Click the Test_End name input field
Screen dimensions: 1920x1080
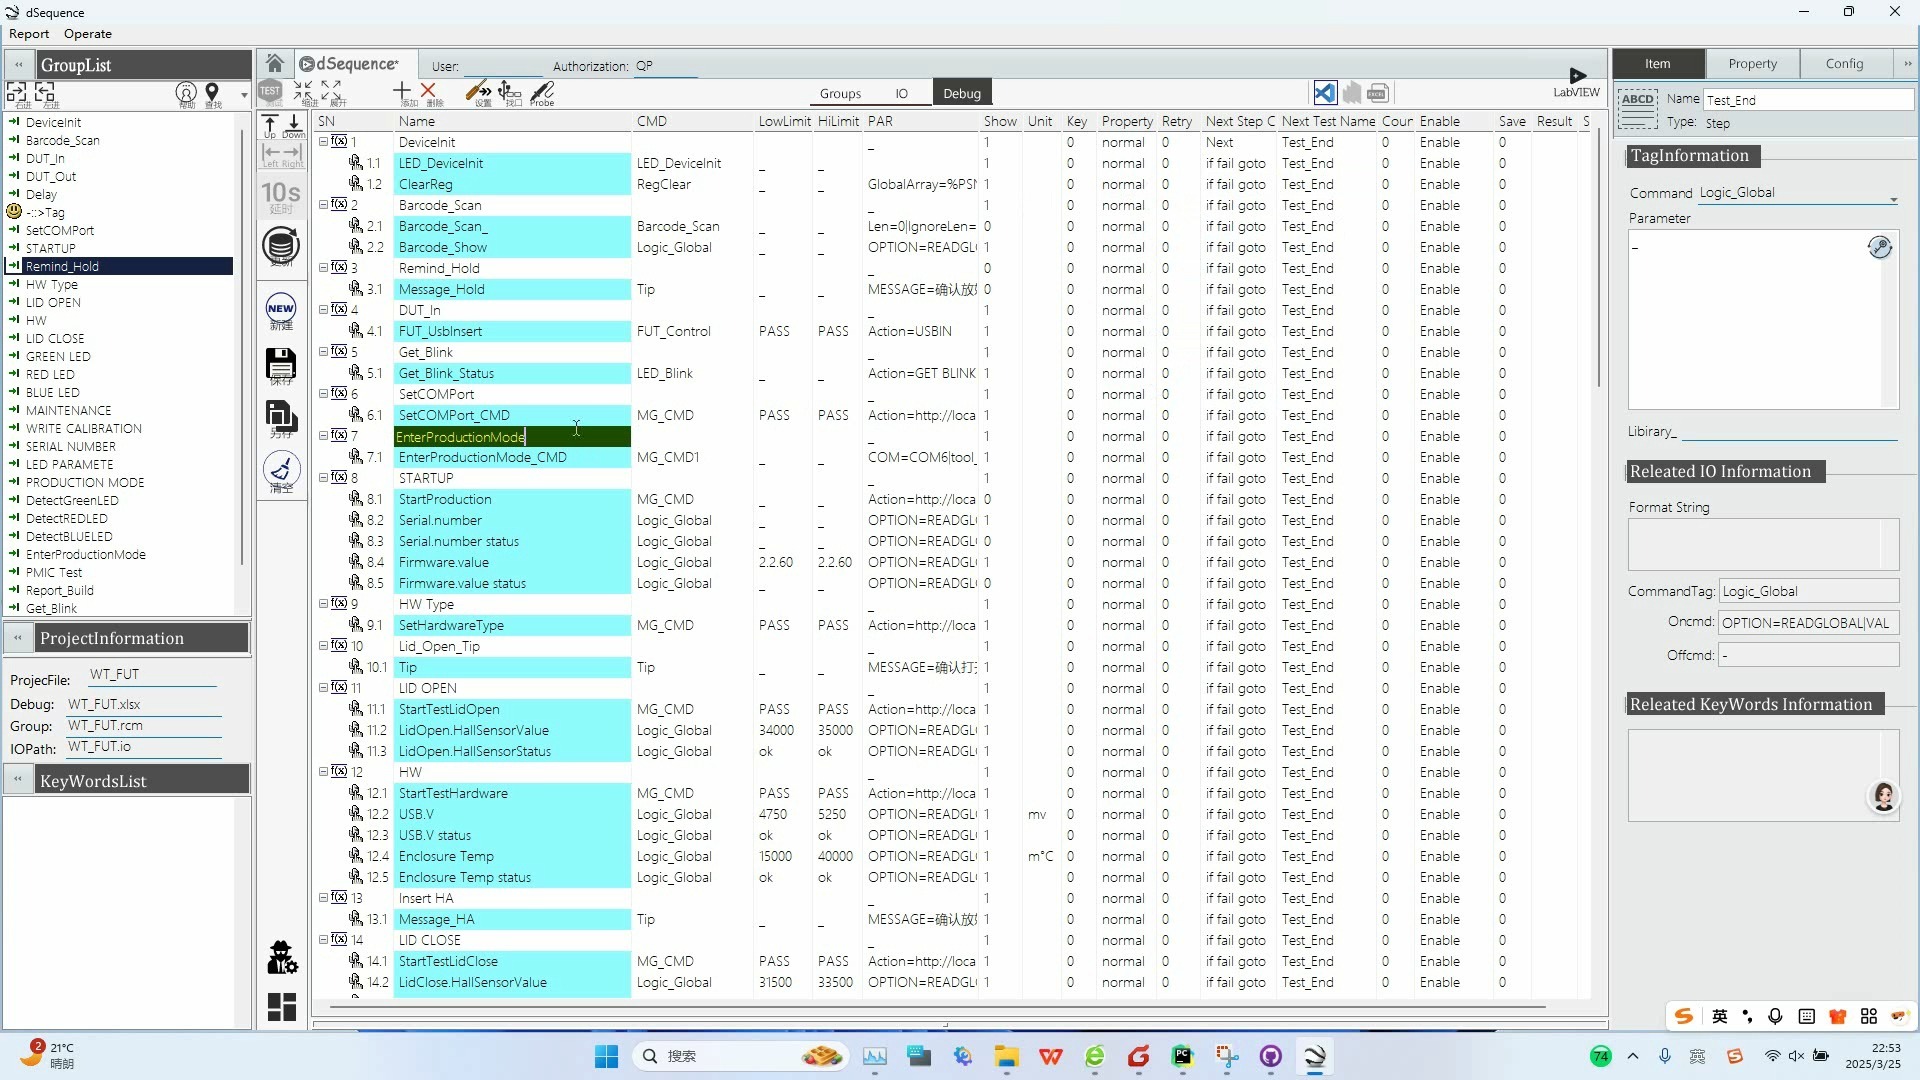point(1810,100)
